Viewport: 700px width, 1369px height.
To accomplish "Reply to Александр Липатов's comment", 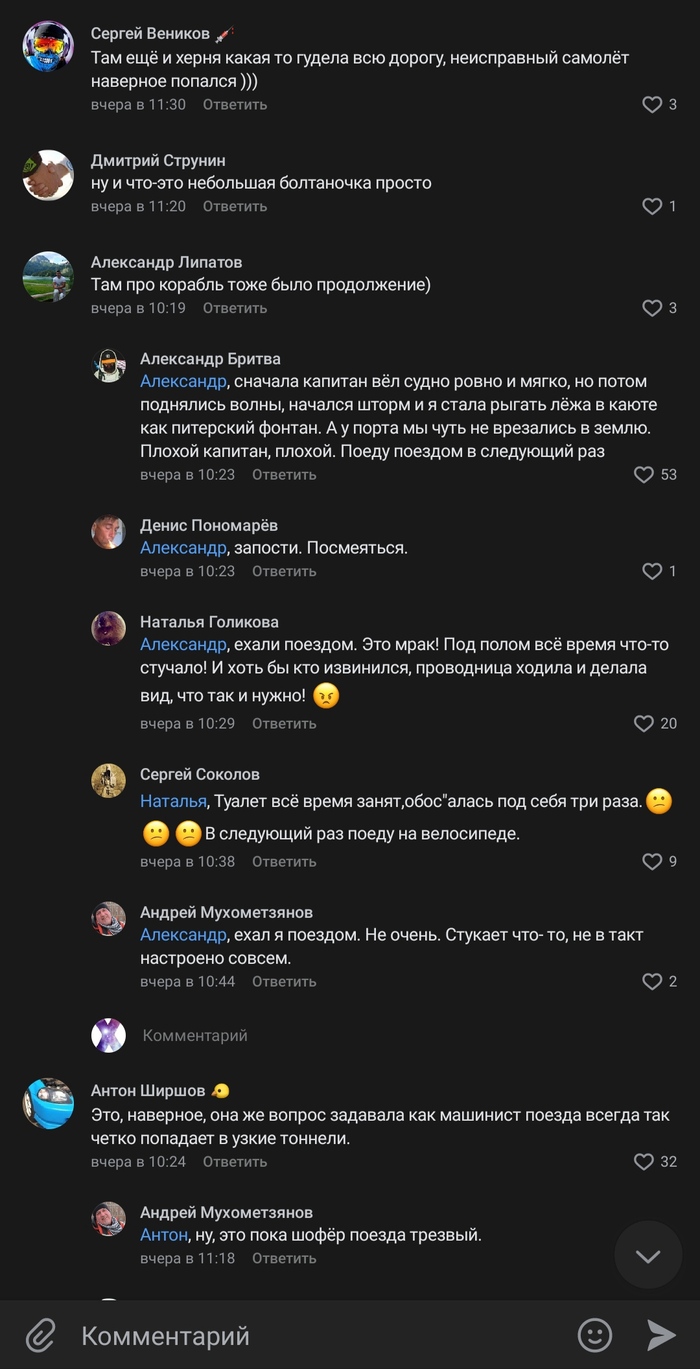I will pyautogui.click(x=235, y=308).
